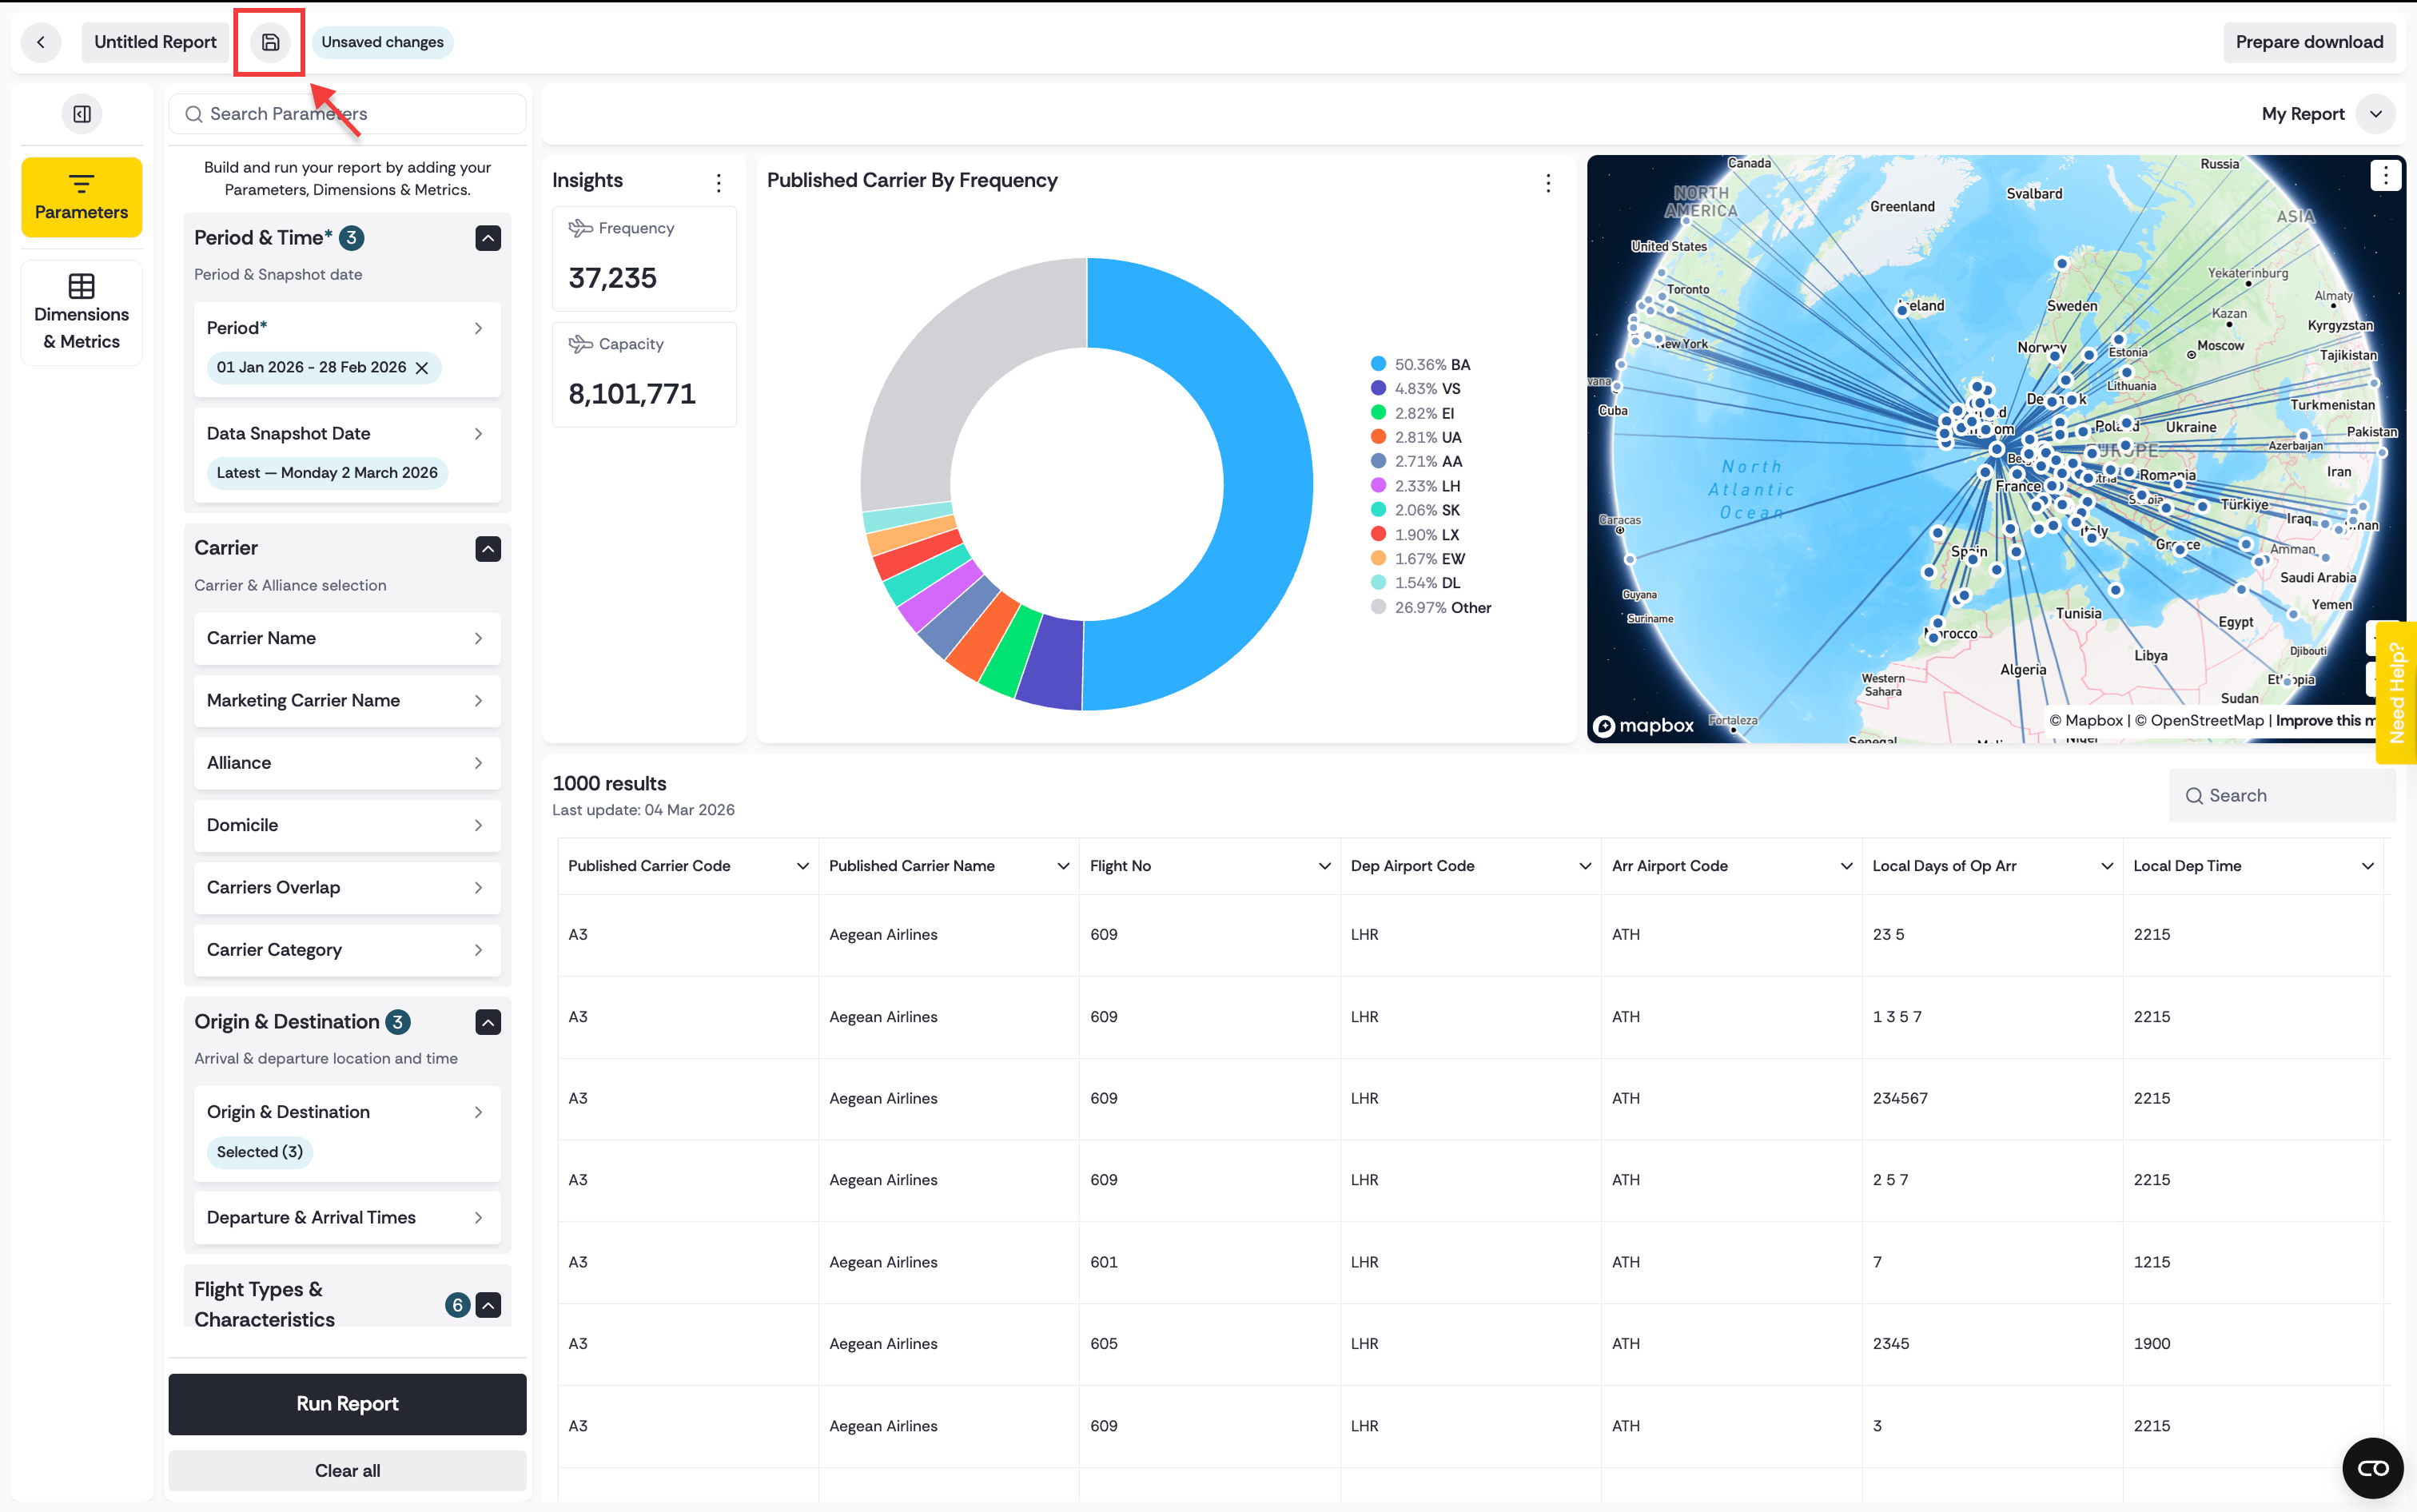Click Prepare download button
This screenshot has height=1512, width=2417.
[x=2309, y=42]
